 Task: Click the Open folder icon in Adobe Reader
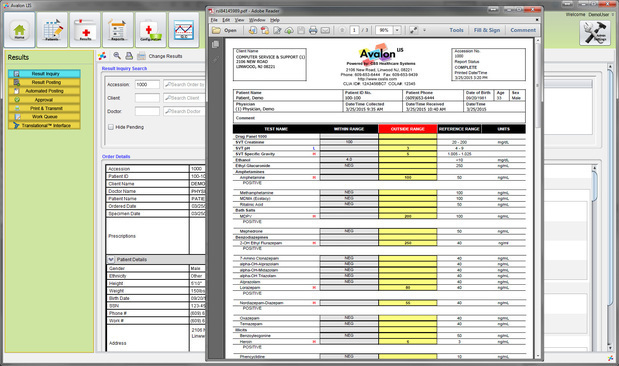point(216,30)
